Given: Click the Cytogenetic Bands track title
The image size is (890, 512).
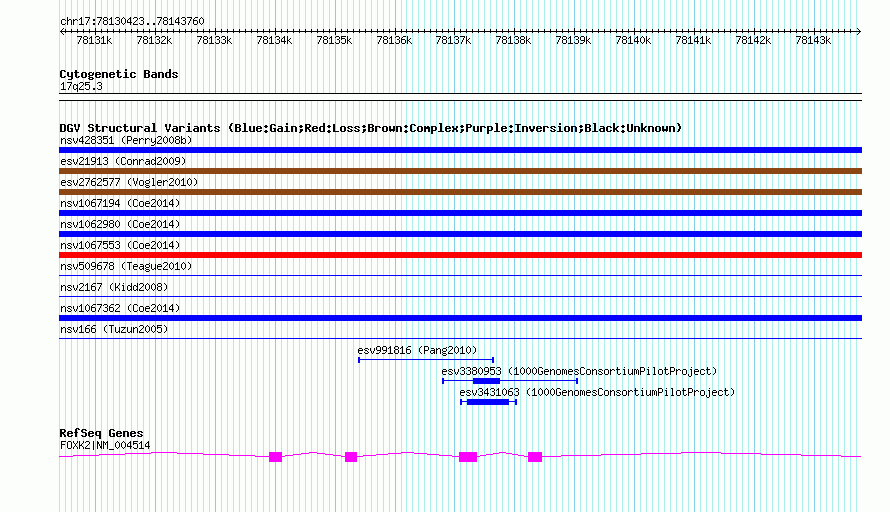Looking at the screenshot, I should [x=119, y=74].
